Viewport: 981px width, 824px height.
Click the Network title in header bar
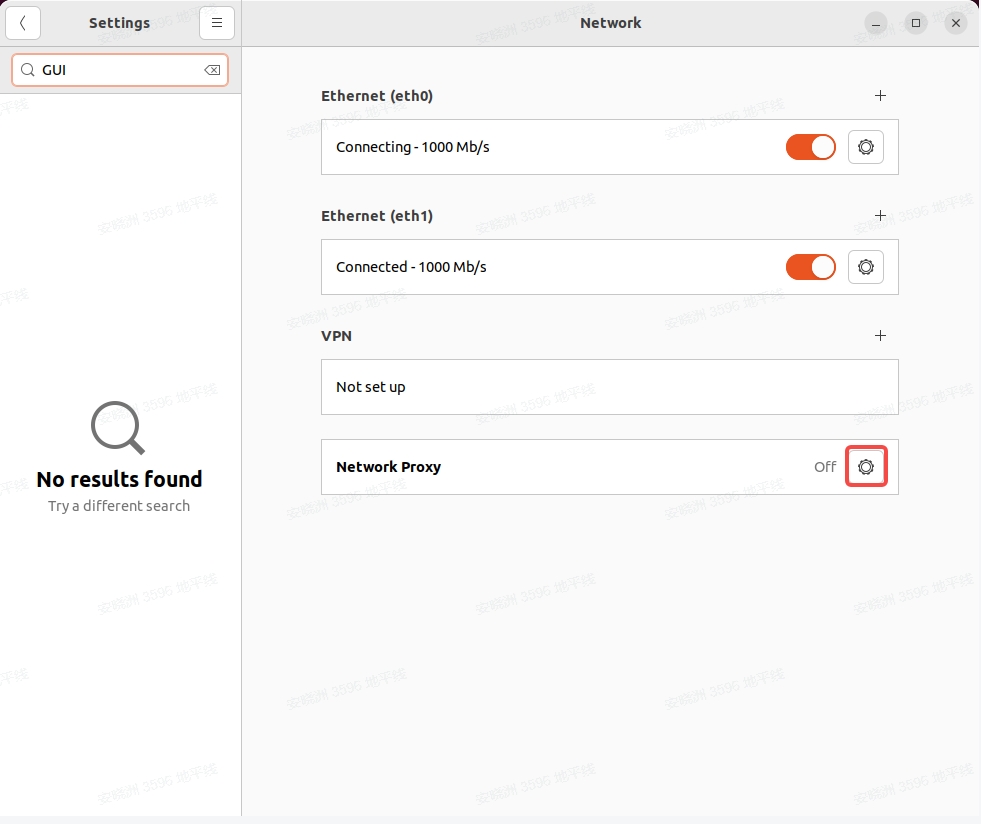point(611,23)
